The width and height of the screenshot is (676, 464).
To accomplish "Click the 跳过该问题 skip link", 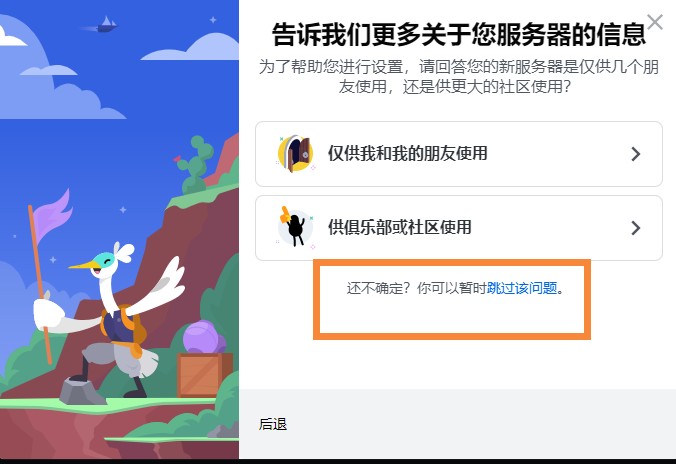I will coord(522,288).
